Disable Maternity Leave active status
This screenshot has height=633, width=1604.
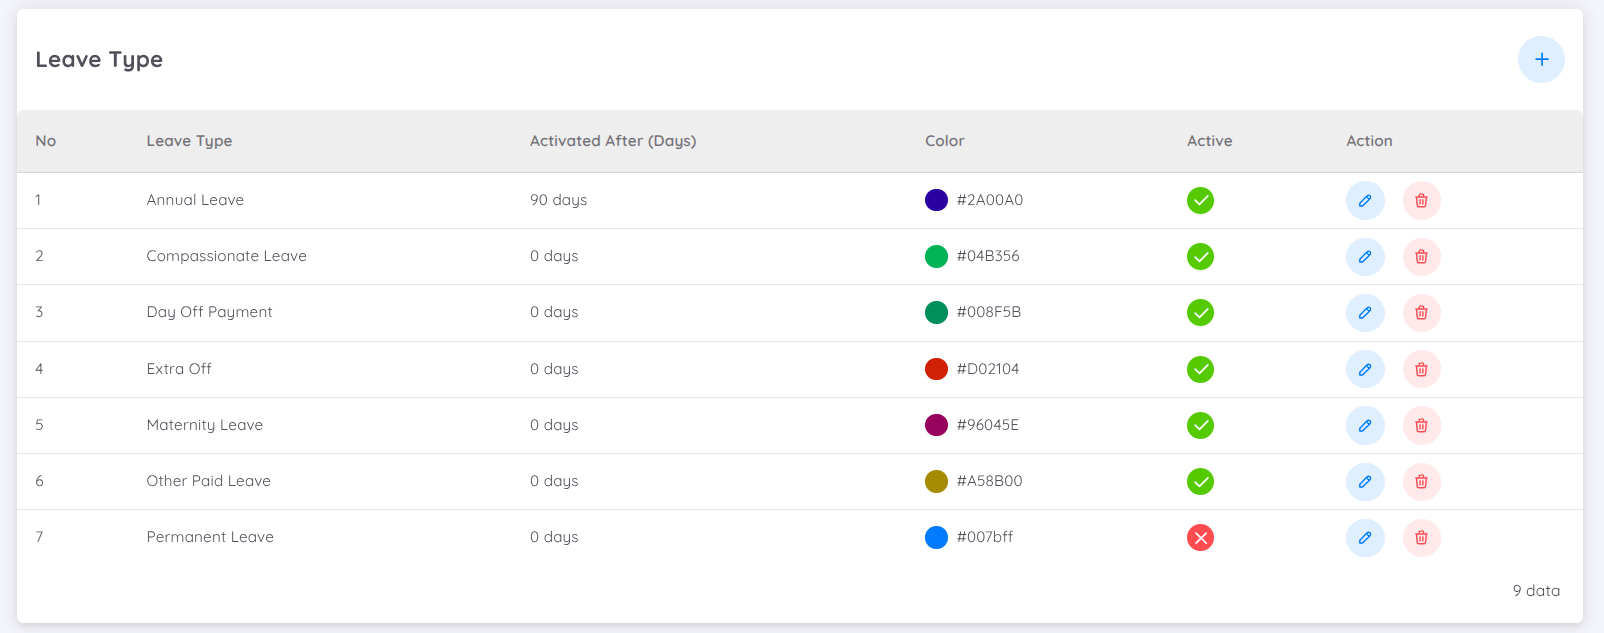click(1200, 426)
